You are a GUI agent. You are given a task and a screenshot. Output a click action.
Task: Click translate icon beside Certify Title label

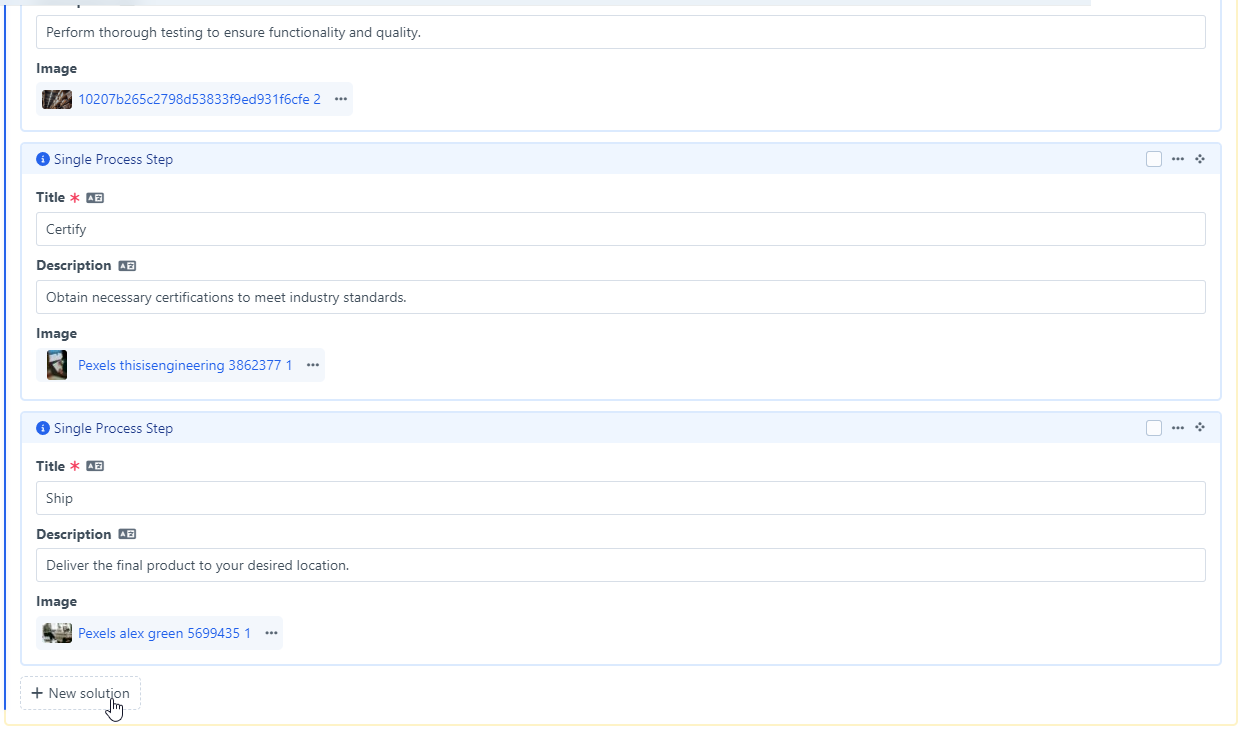pyautogui.click(x=95, y=198)
